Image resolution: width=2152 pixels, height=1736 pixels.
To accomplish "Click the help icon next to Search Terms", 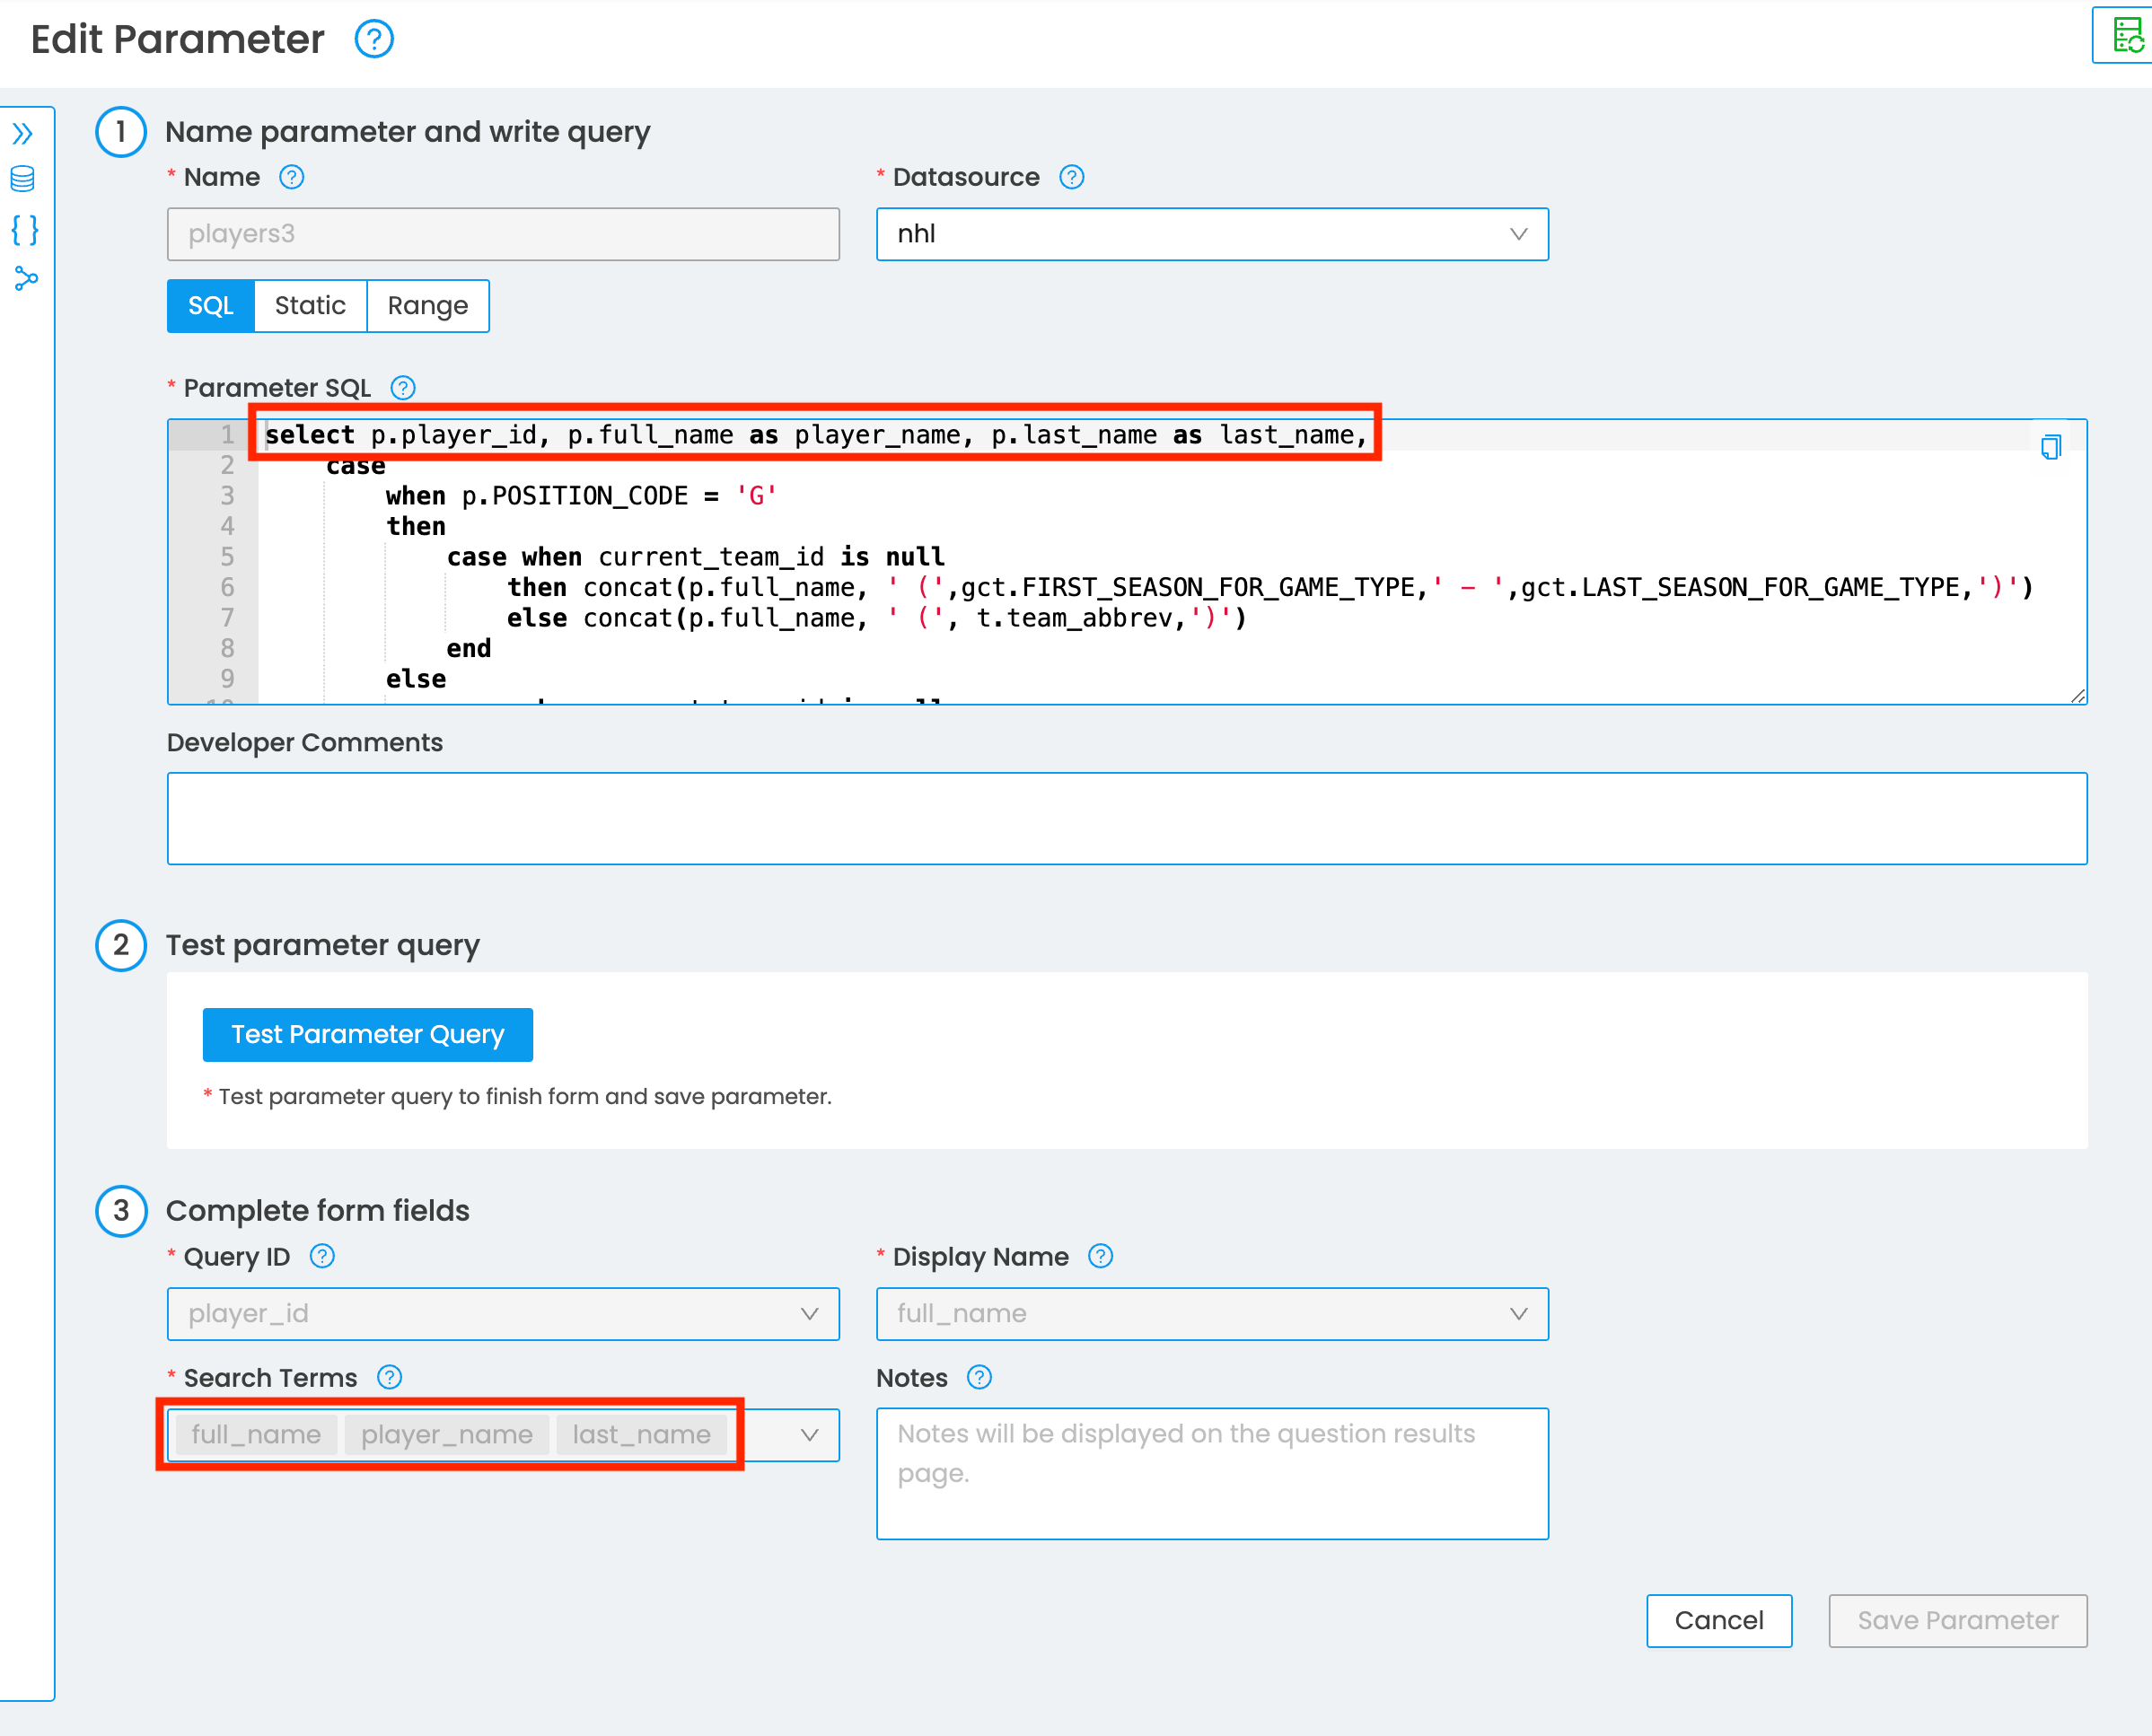I will coord(389,1377).
